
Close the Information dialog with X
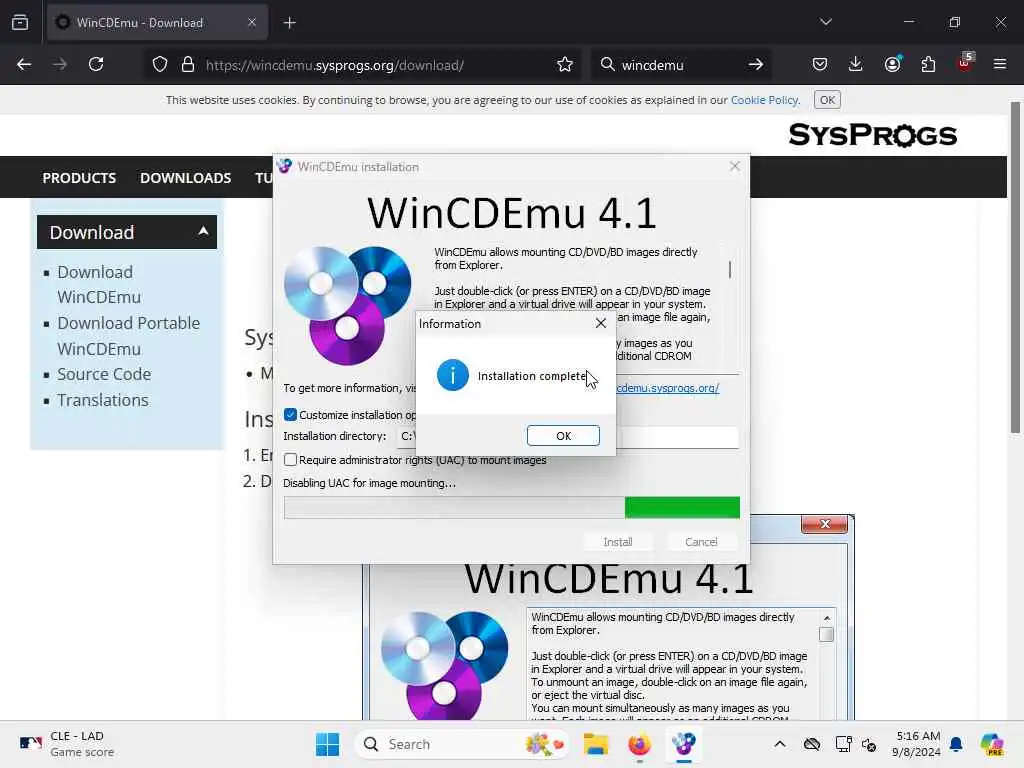(x=601, y=323)
